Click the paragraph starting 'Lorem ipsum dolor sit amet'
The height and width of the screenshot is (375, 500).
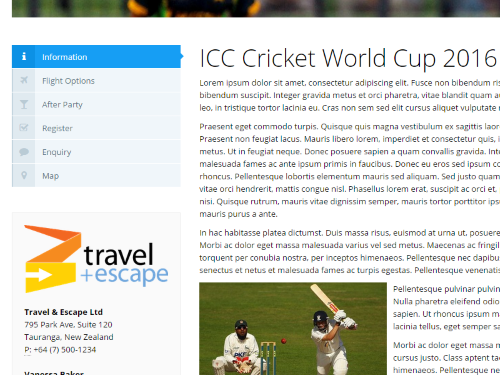[350, 95]
